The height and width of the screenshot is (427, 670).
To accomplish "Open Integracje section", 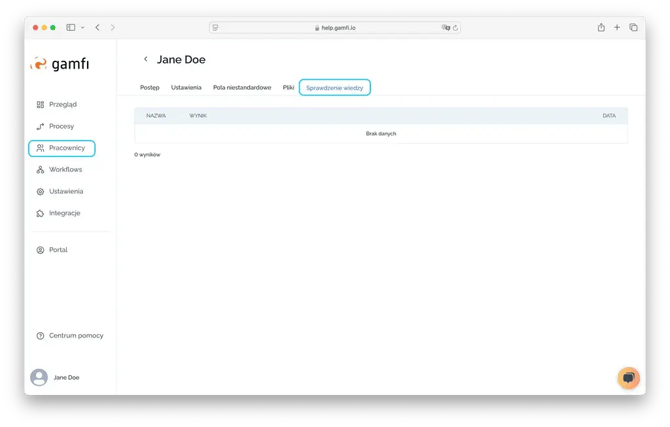I will pos(64,213).
